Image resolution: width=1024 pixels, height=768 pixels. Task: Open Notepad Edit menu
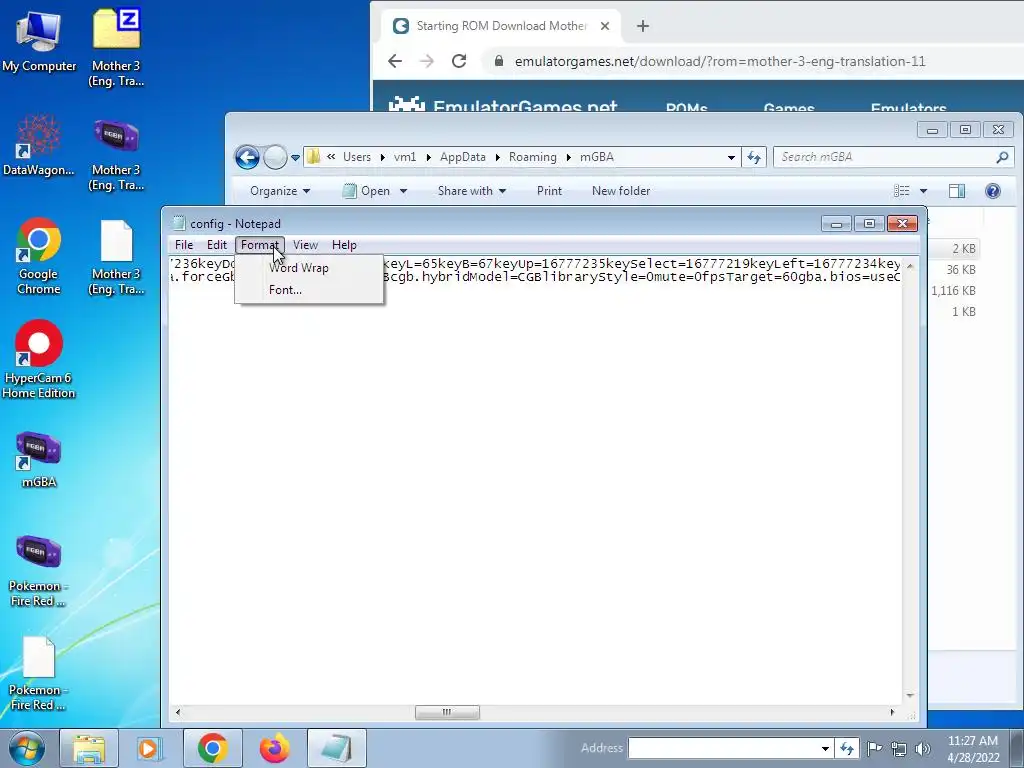pyautogui.click(x=217, y=245)
